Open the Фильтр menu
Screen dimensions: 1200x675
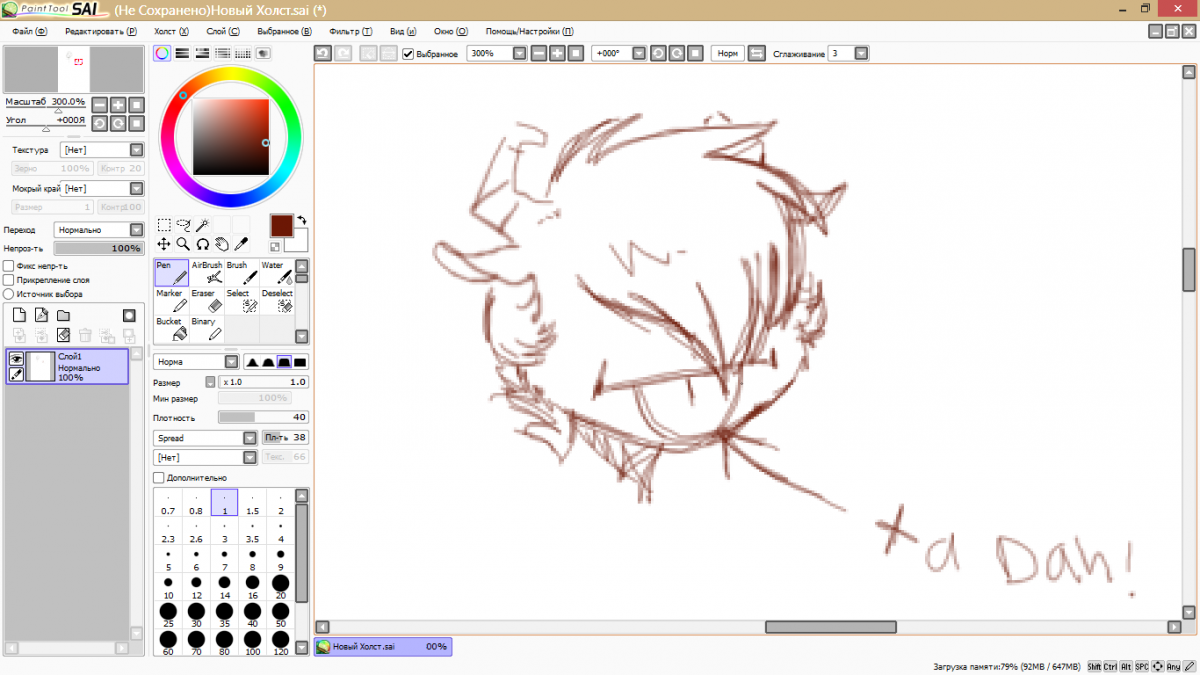click(x=350, y=31)
